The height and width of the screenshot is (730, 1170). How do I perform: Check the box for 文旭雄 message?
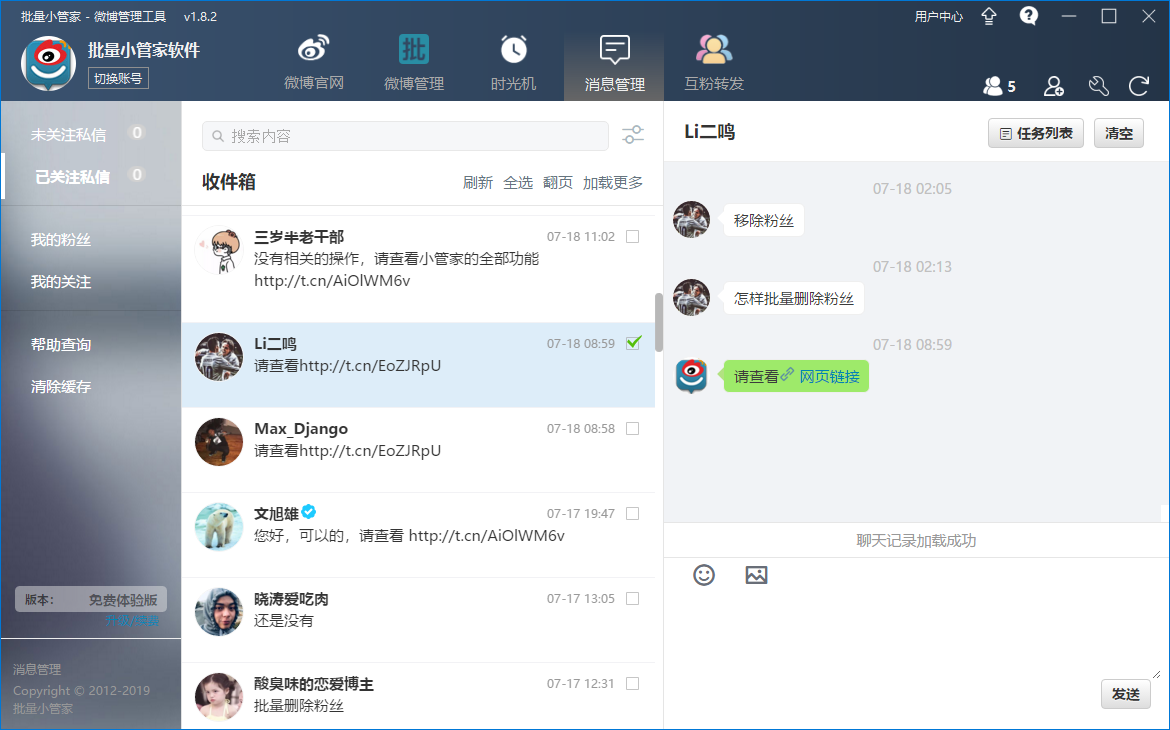click(633, 514)
